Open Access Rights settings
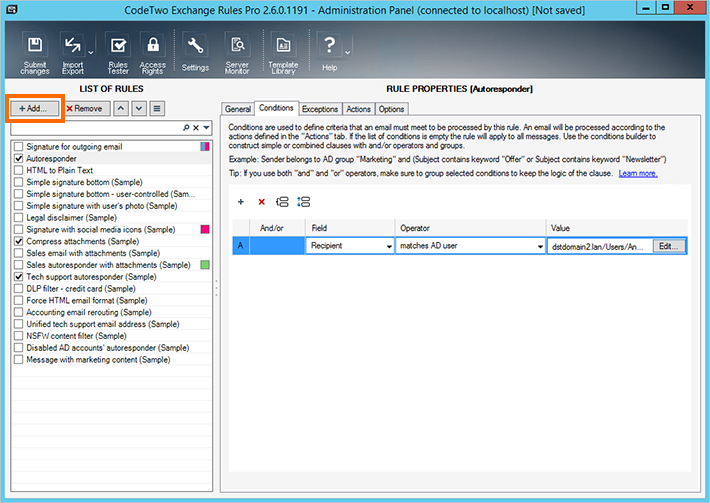Image resolution: width=710 pixels, height=503 pixels. coord(153,54)
